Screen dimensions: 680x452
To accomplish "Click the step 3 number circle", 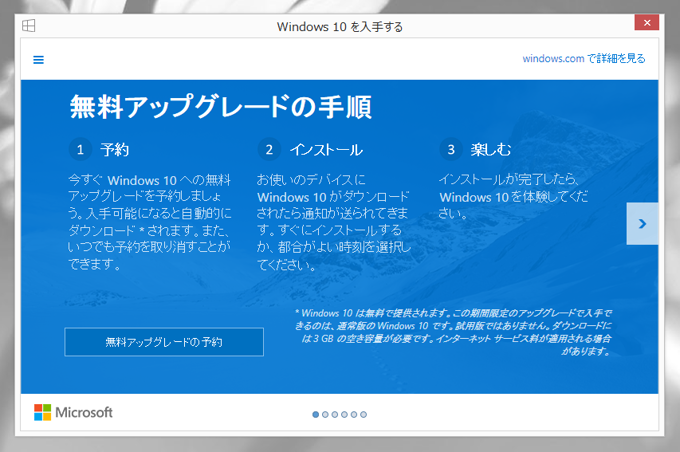I will pos(451,150).
